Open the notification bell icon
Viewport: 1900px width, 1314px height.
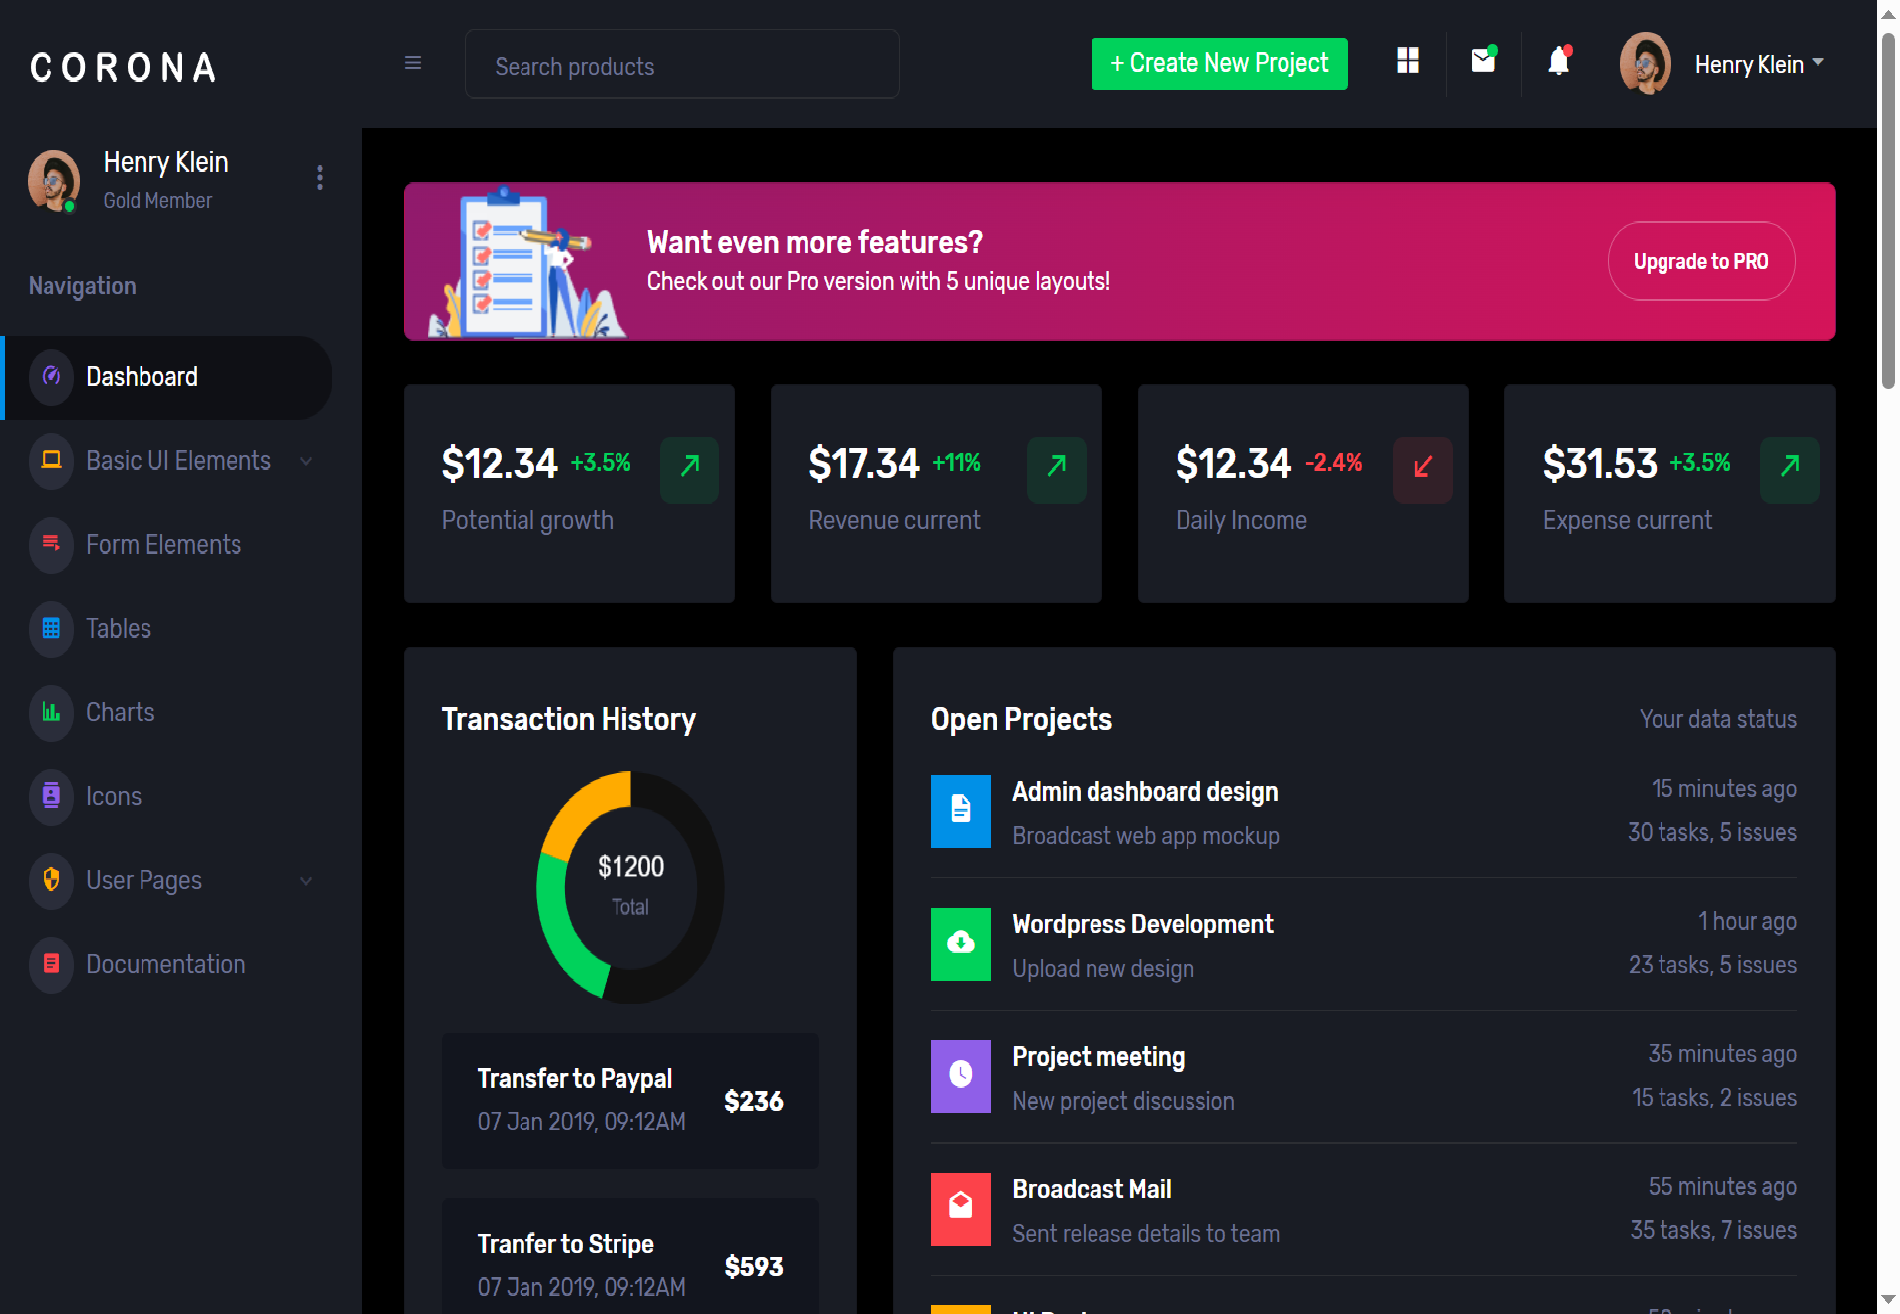tap(1558, 62)
